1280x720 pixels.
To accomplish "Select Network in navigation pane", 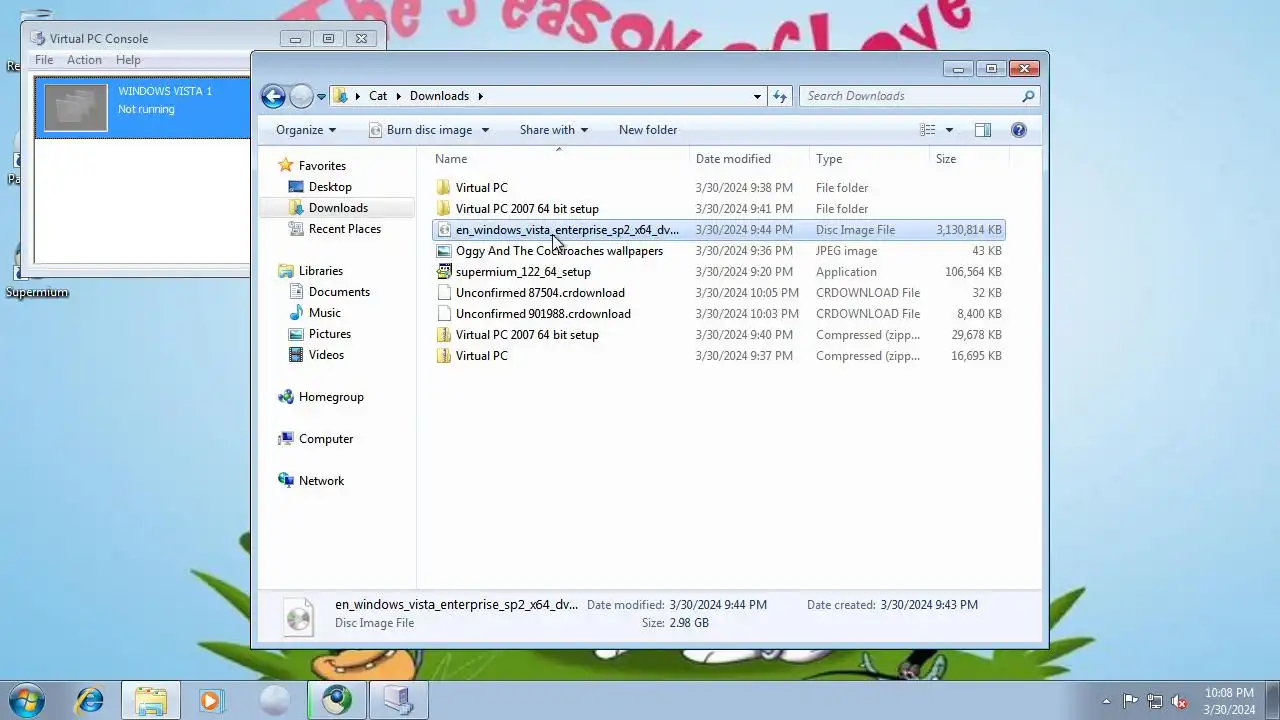I will 321,481.
